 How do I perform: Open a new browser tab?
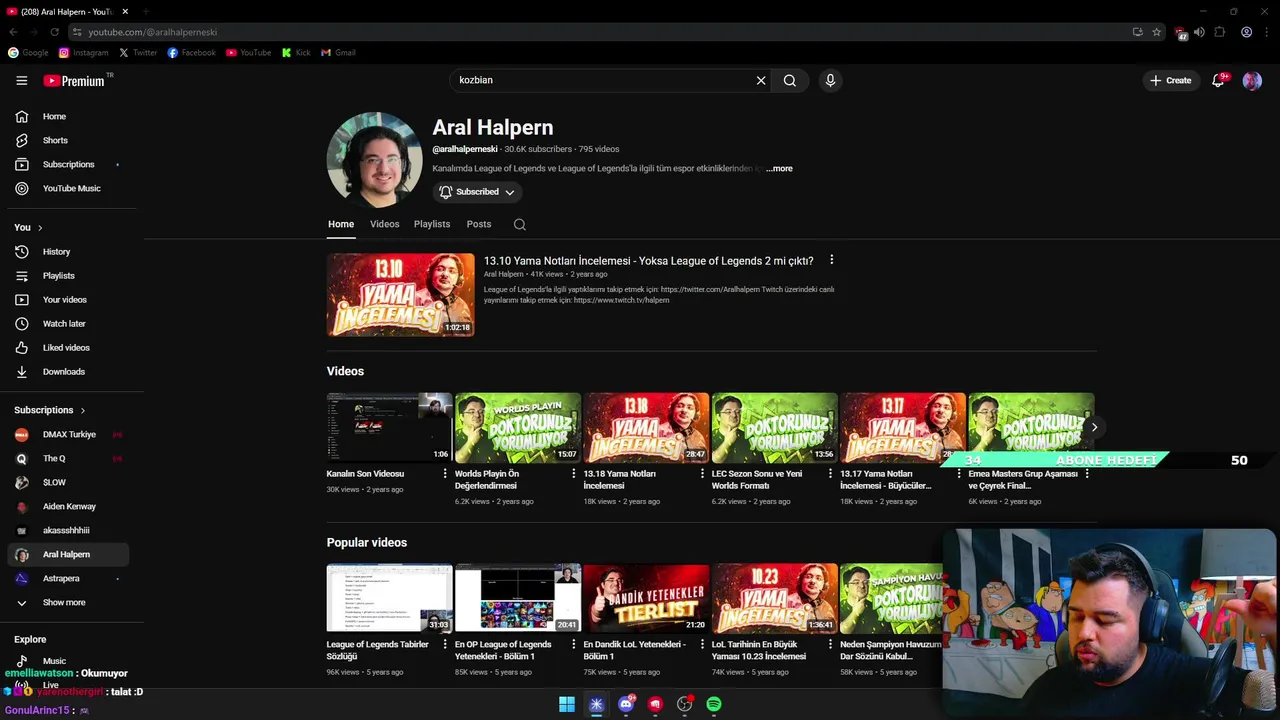click(145, 11)
